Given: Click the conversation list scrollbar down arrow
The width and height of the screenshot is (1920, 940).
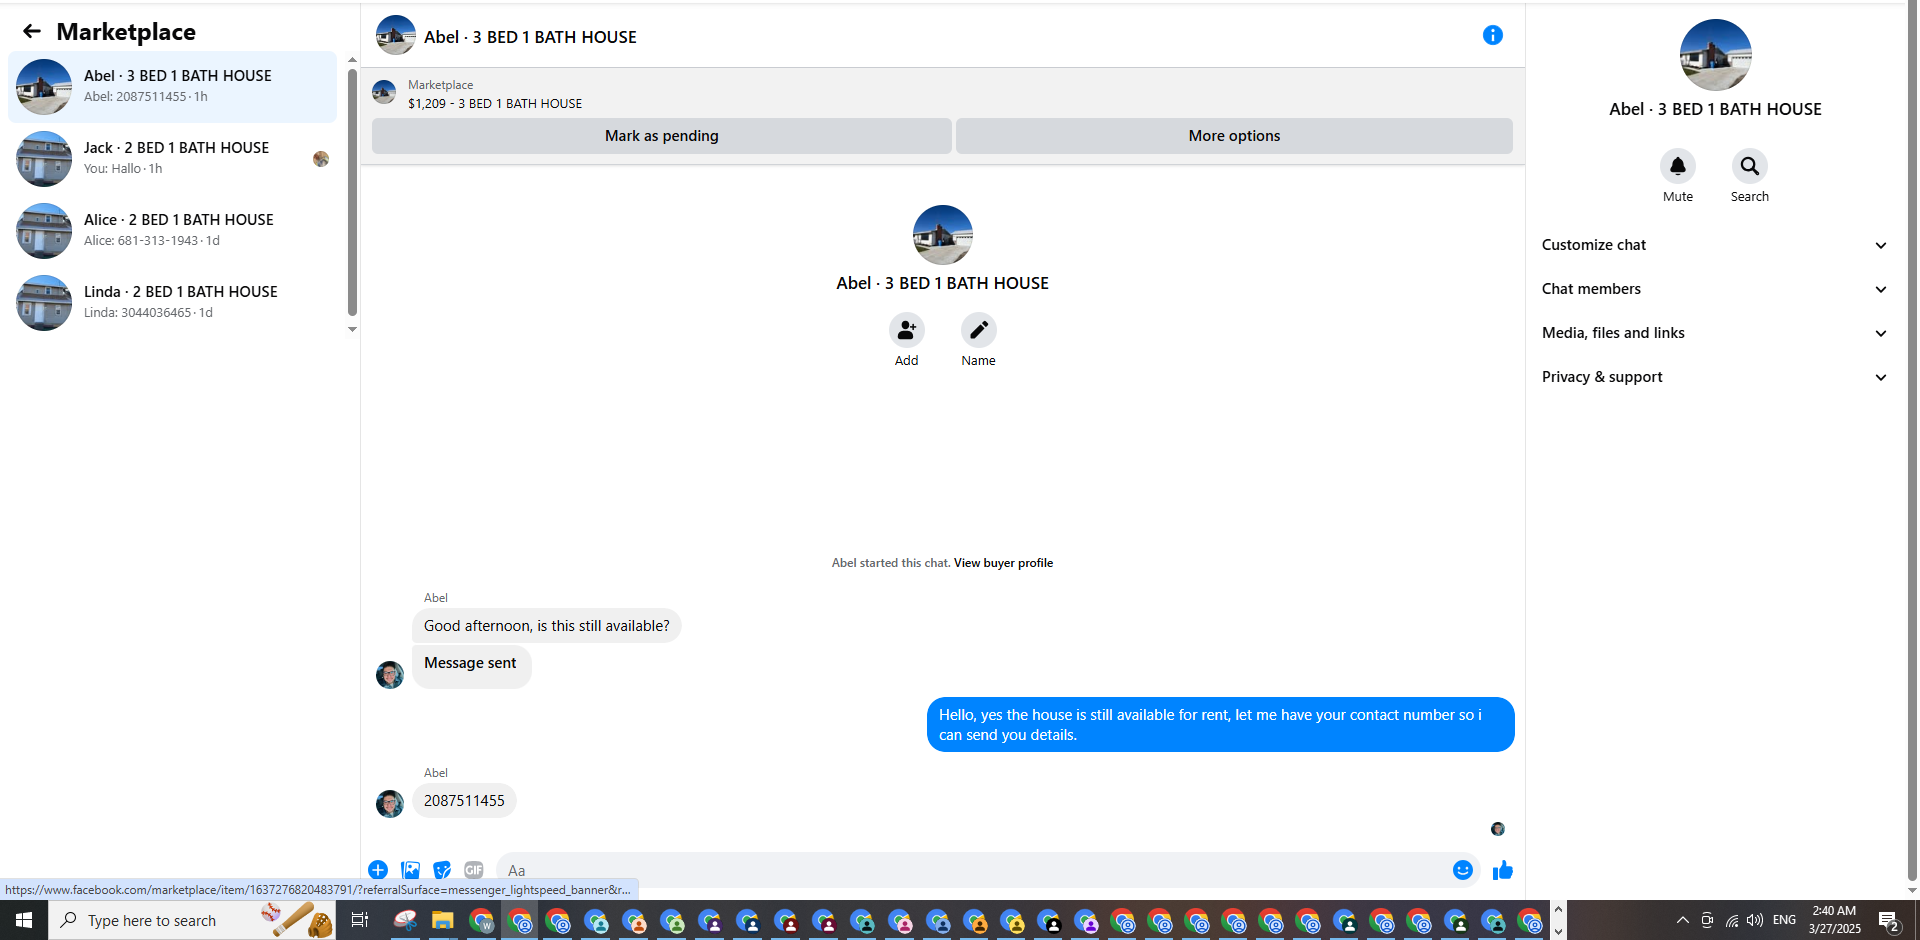Looking at the screenshot, I should point(352,329).
